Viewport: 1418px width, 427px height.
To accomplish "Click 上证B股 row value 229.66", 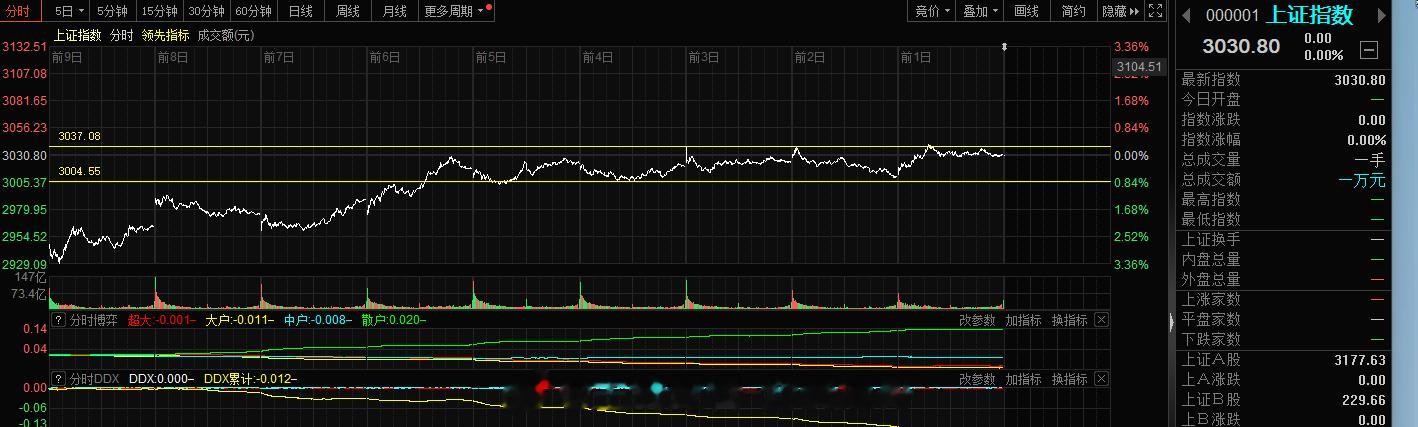I will (x=1366, y=400).
